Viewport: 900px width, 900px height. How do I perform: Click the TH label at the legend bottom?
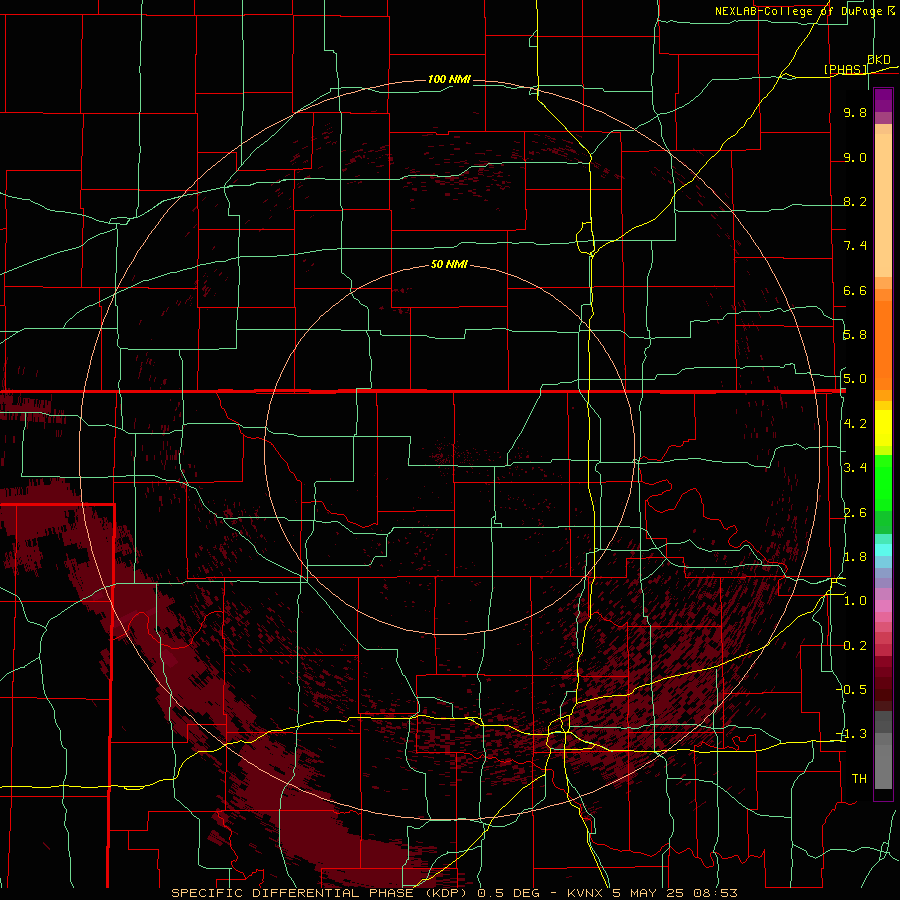(x=859, y=779)
